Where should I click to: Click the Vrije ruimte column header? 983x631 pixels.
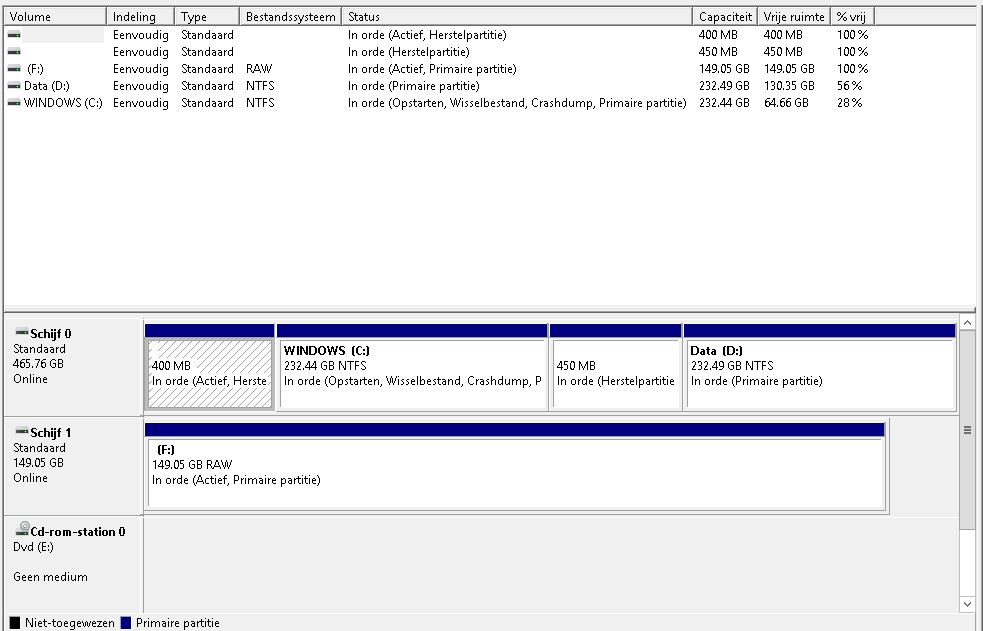pyautogui.click(x=794, y=16)
